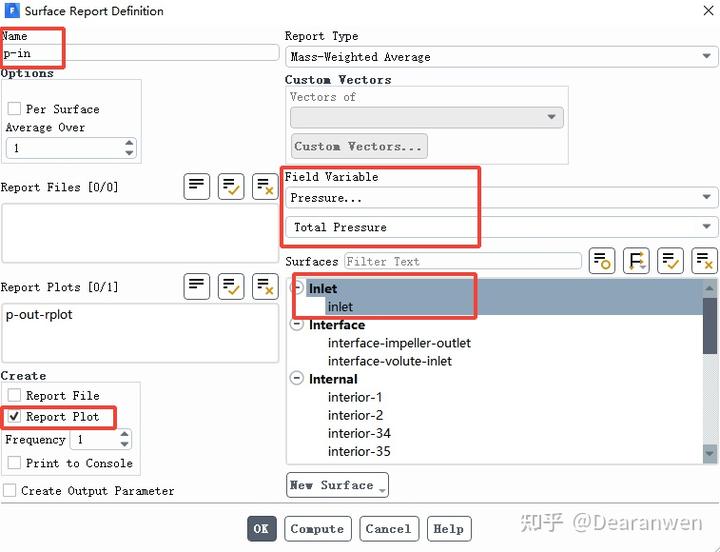
Task: Click the Report Files deselect-all icon
Action: [265, 186]
